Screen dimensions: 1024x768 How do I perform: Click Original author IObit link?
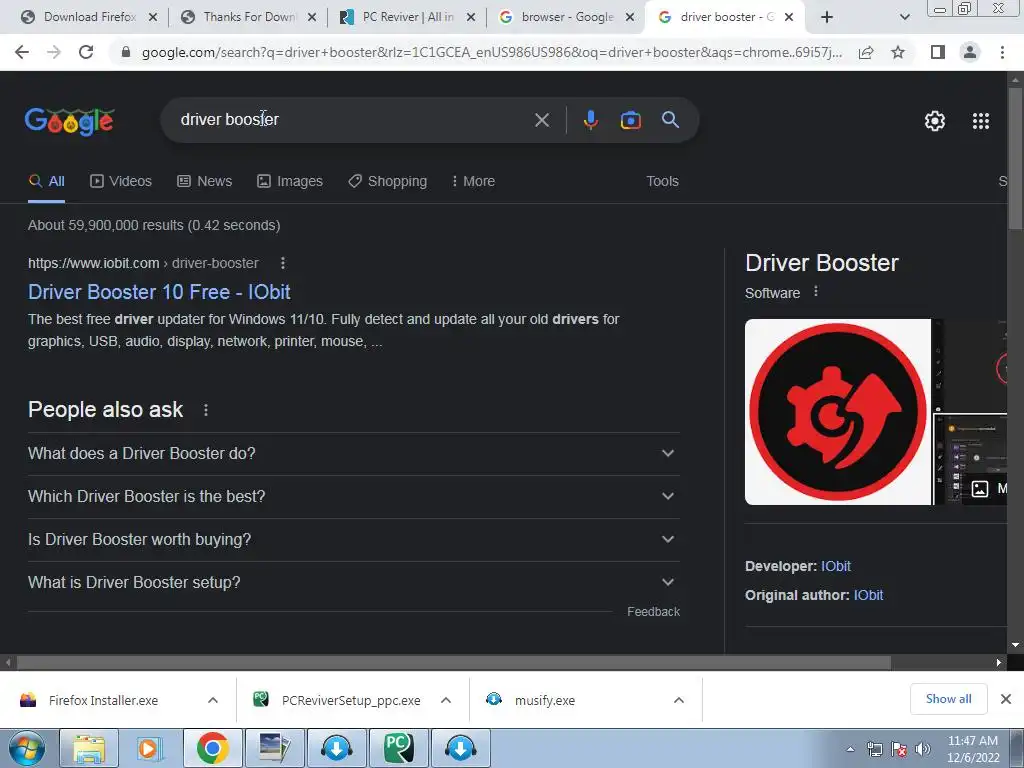pos(868,595)
